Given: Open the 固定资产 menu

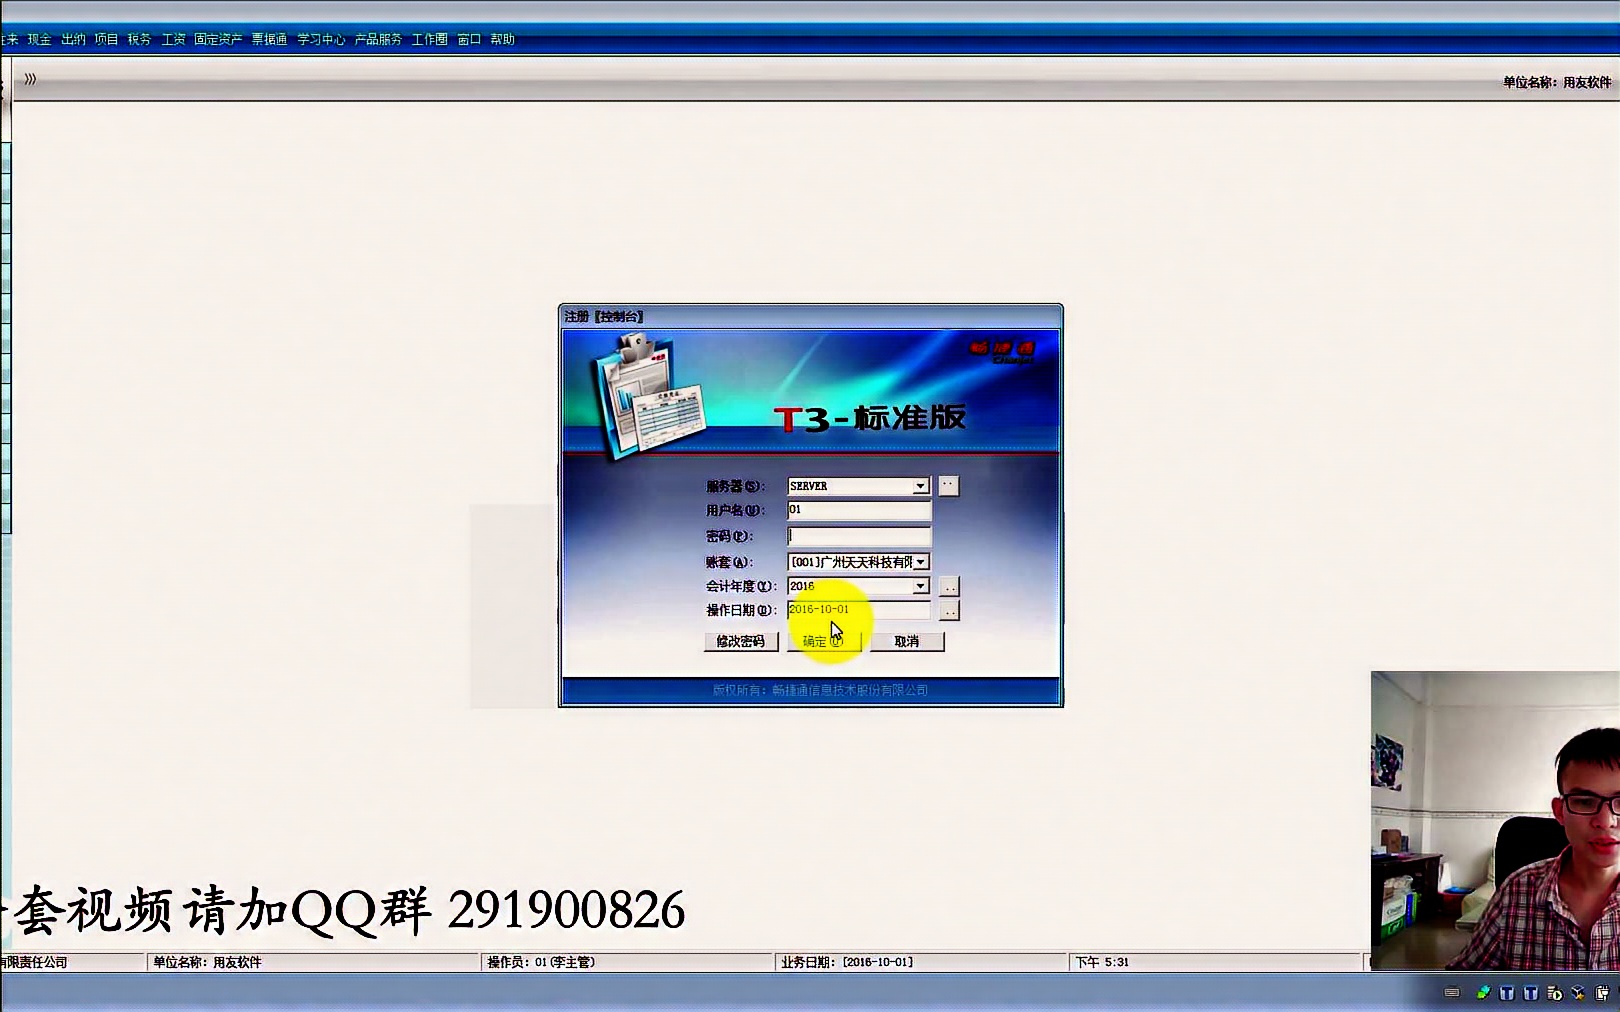Looking at the screenshot, I should point(218,40).
